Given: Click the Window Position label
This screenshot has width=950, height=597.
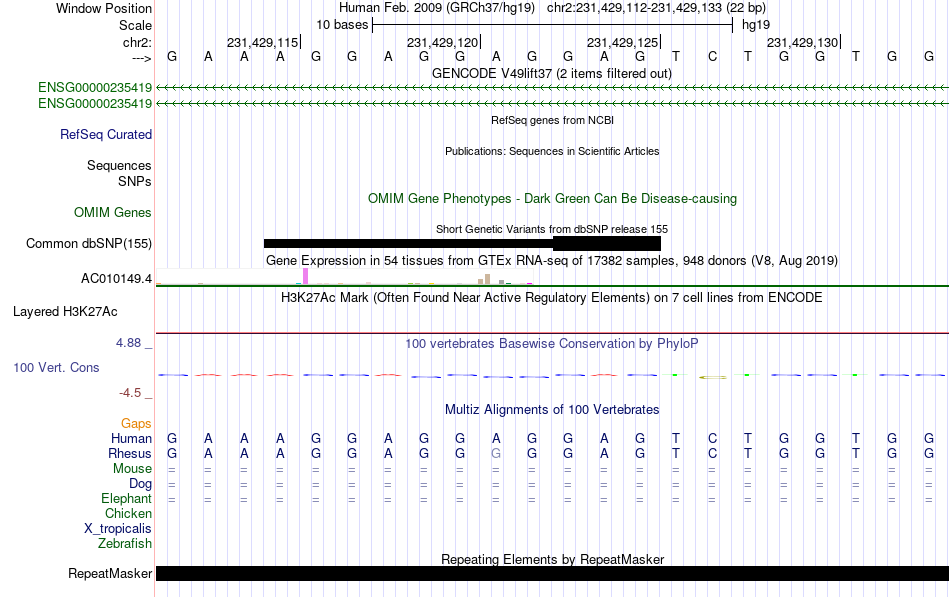Looking at the screenshot, I should tap(104, 8).
